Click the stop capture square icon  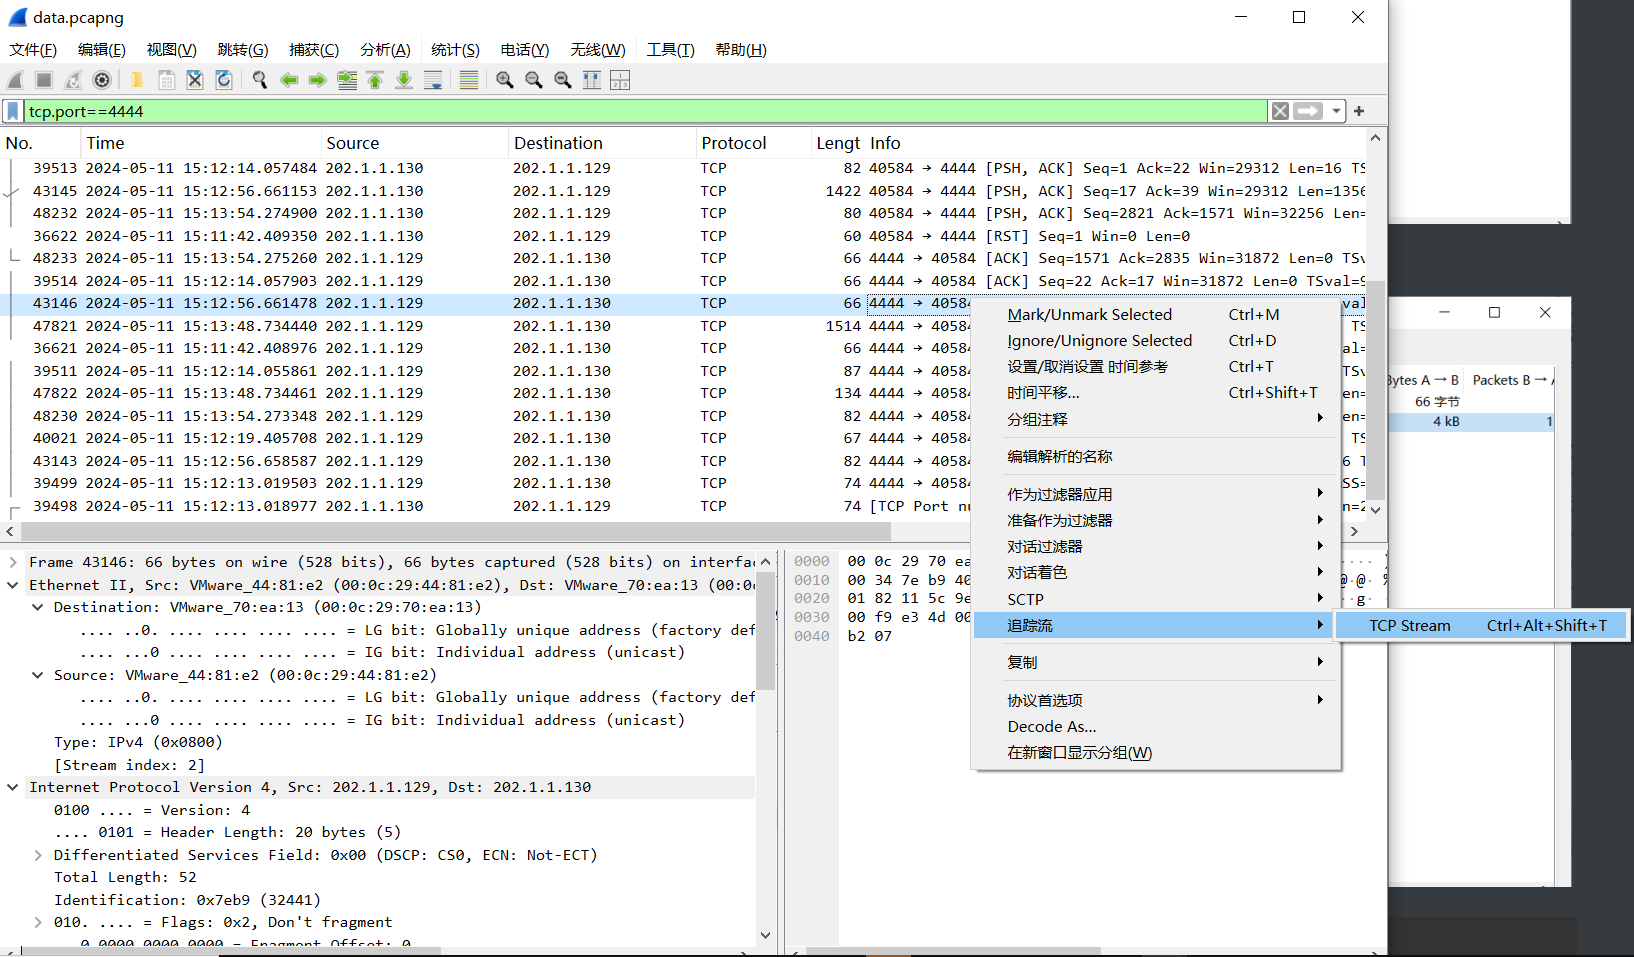pos(43,80)
